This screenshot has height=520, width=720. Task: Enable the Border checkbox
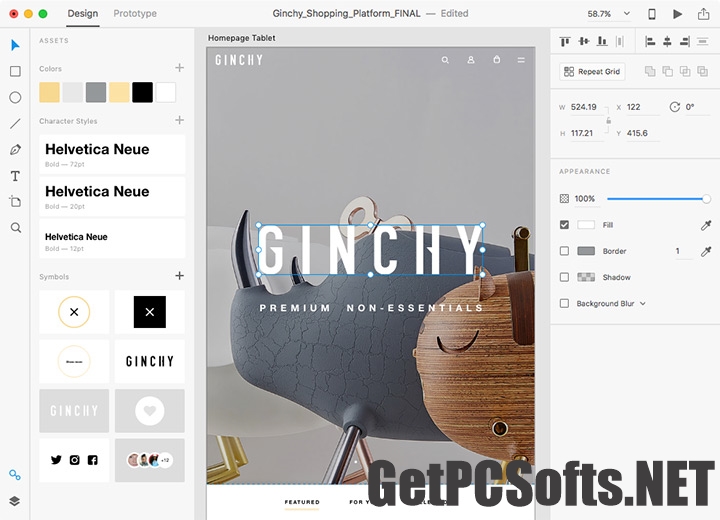(x=564, y=251)
